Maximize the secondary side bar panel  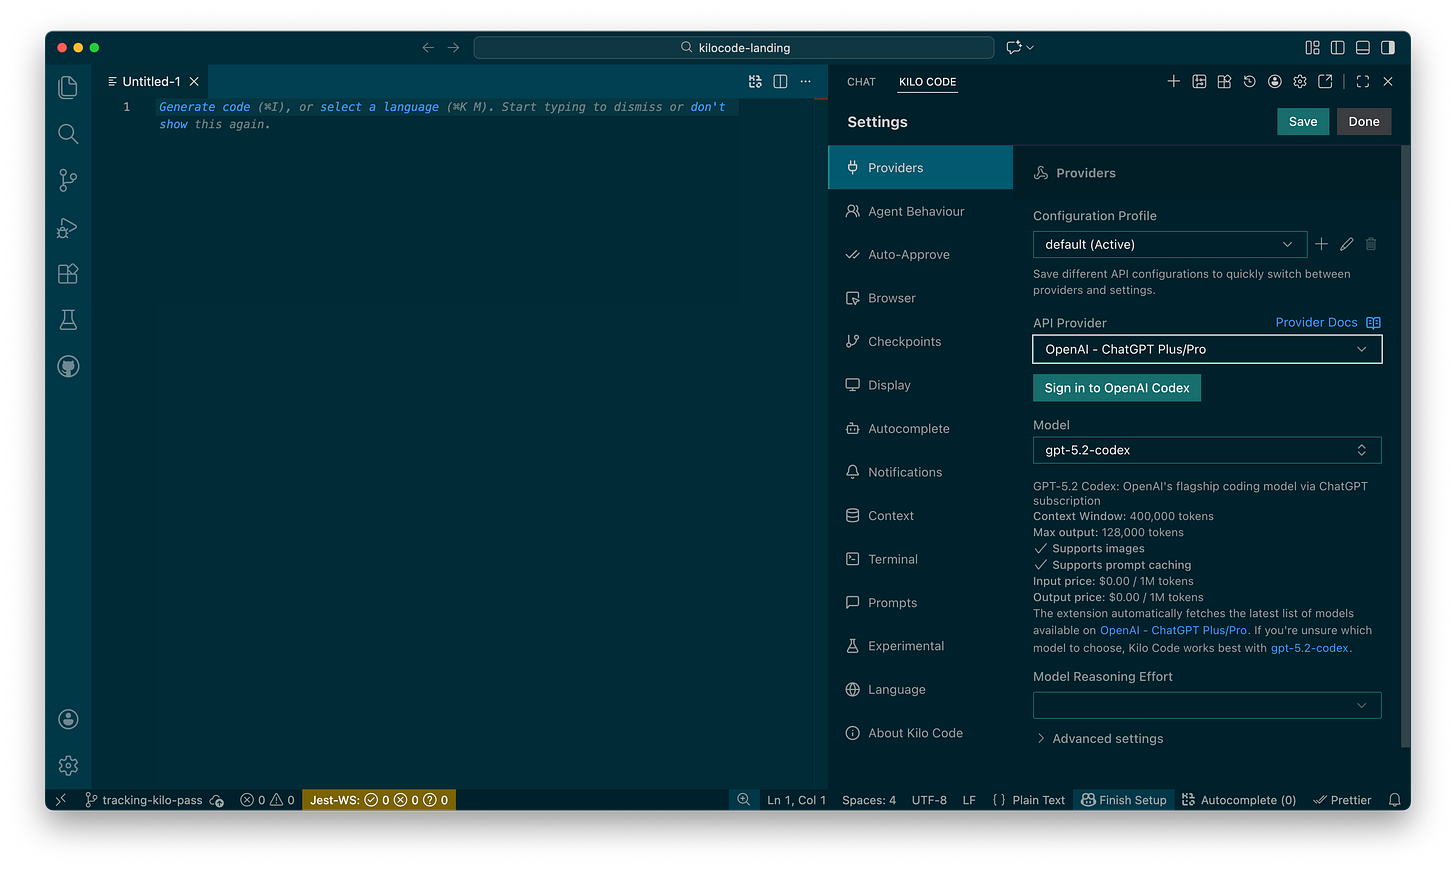pos(1362,81)
